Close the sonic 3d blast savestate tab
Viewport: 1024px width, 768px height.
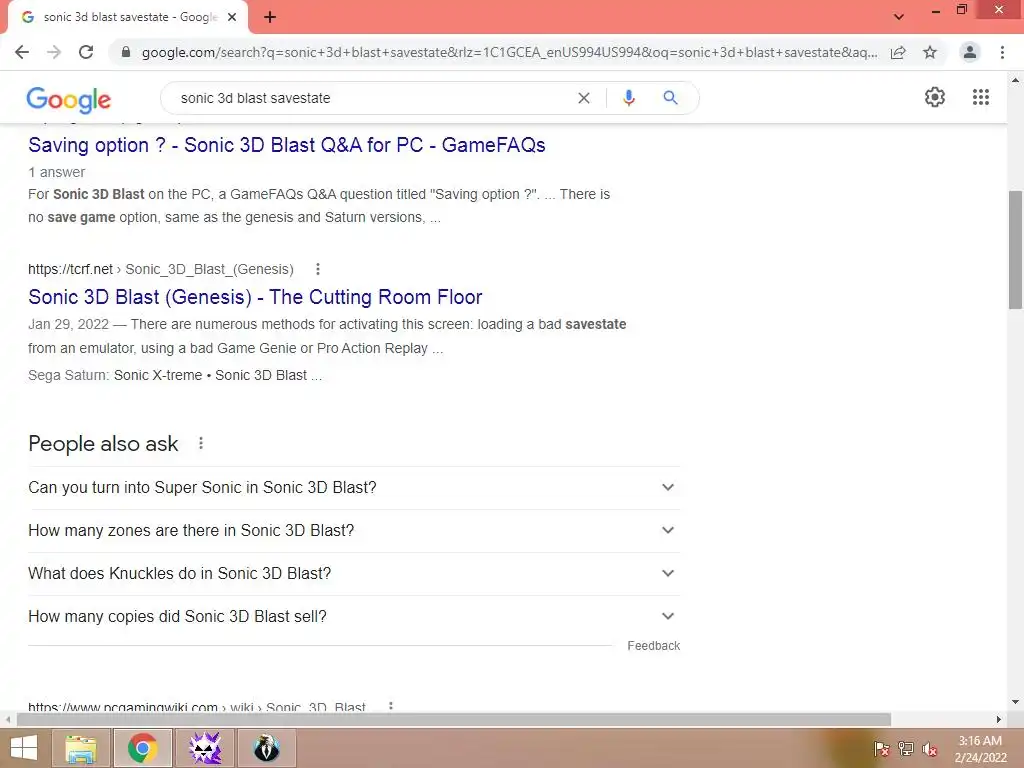pyautogui.click(x=232, y=18)
